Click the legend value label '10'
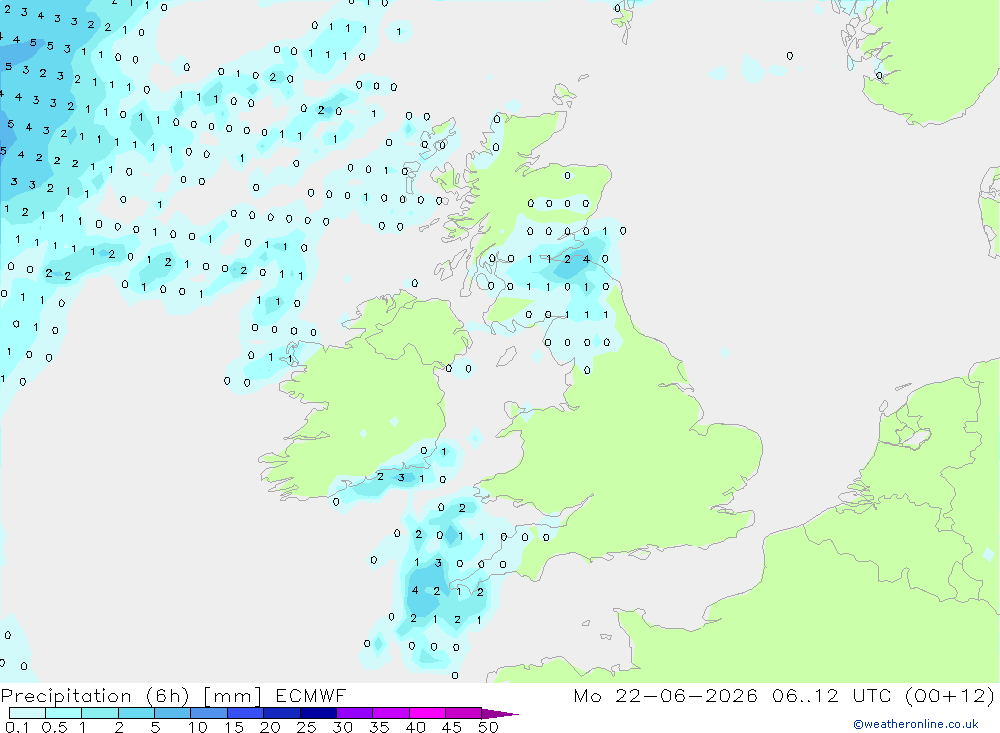The width and height of the screenshot is (1000, 733). [198, 727]
